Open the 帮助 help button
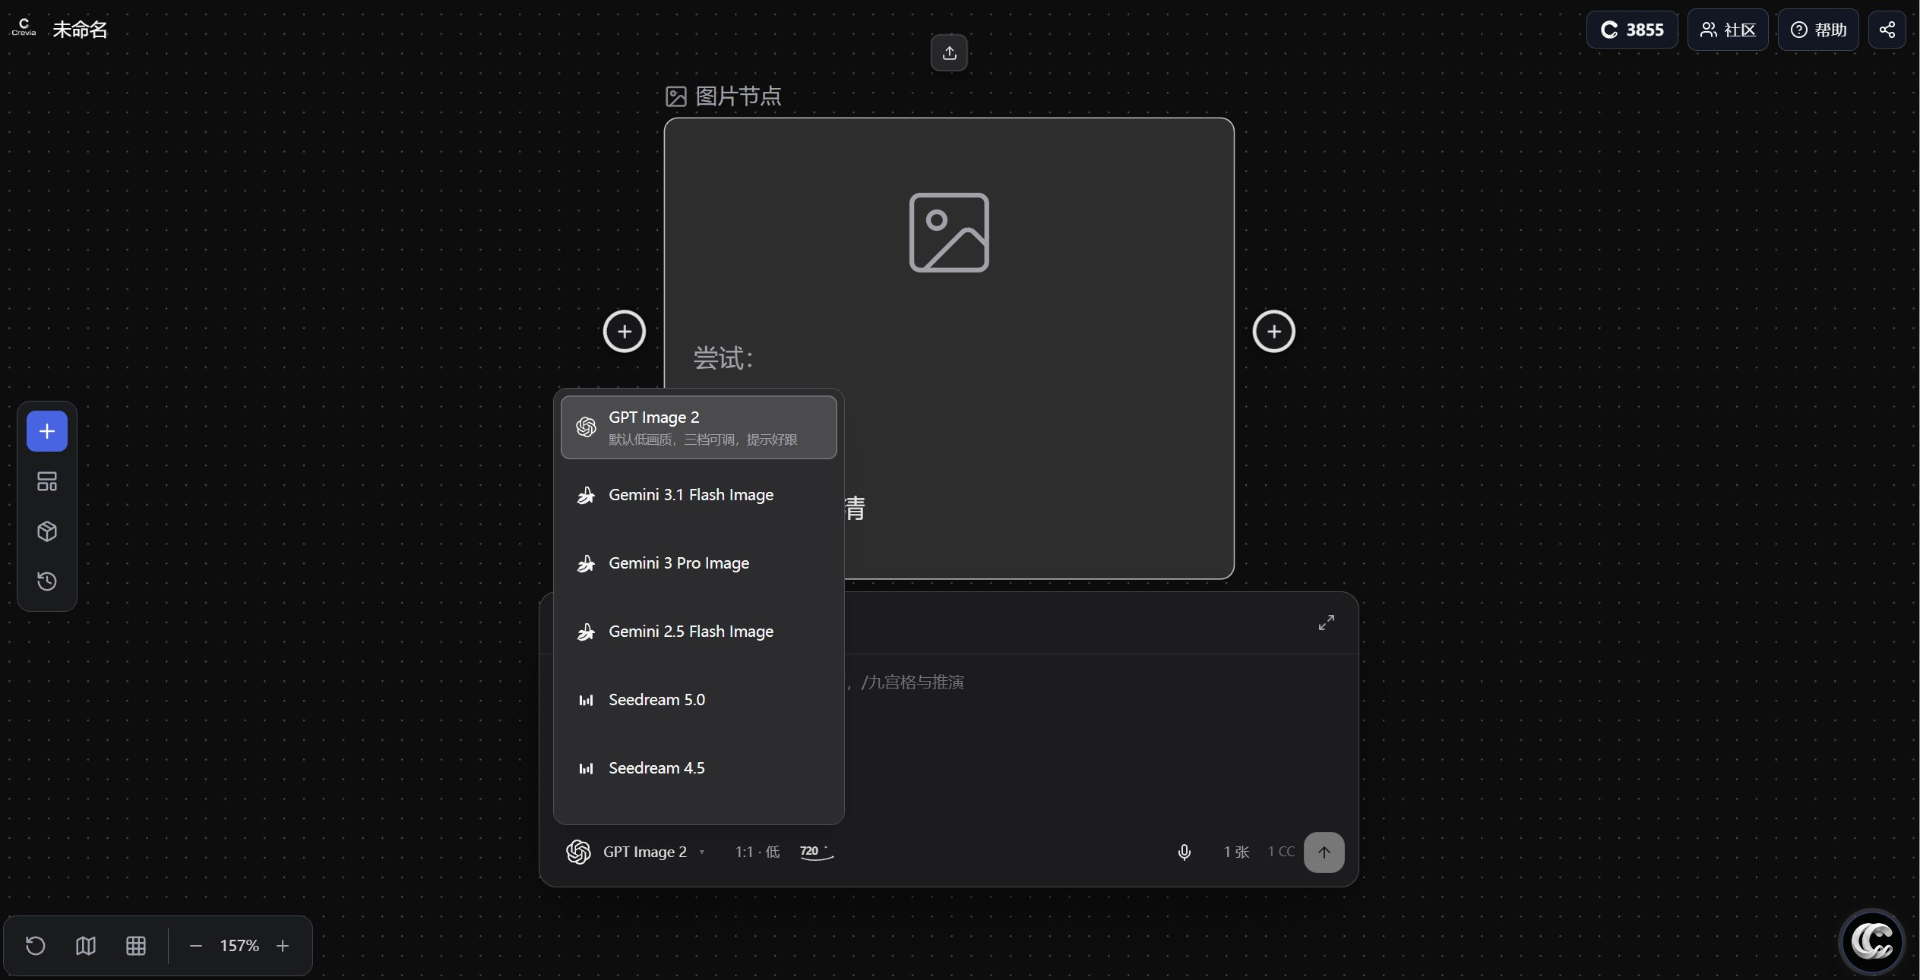The height and width of the screenshot is (980, 1920). 1818,30
